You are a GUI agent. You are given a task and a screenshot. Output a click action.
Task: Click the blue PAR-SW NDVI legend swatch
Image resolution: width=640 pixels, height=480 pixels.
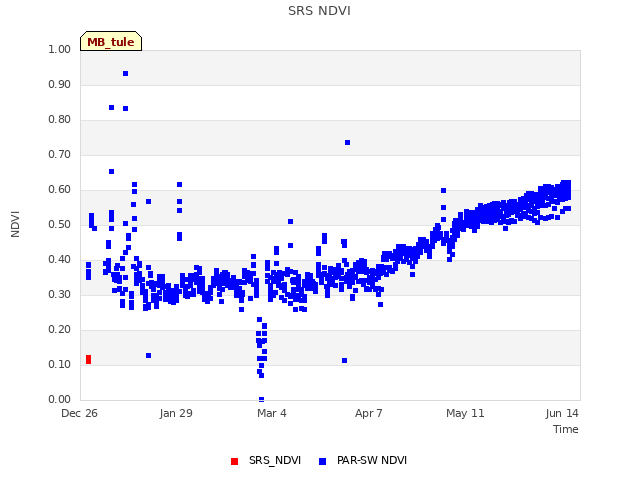tap(322, 461)
